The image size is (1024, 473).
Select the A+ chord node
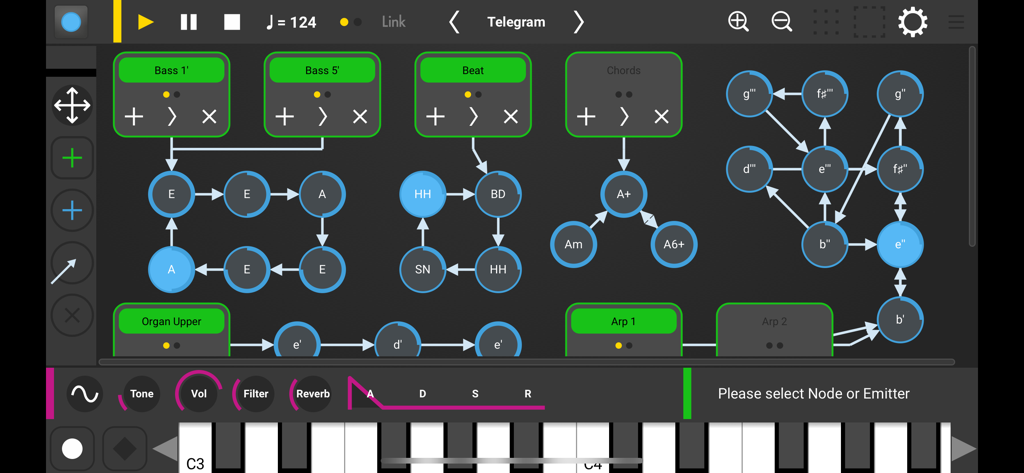point(624,194)
